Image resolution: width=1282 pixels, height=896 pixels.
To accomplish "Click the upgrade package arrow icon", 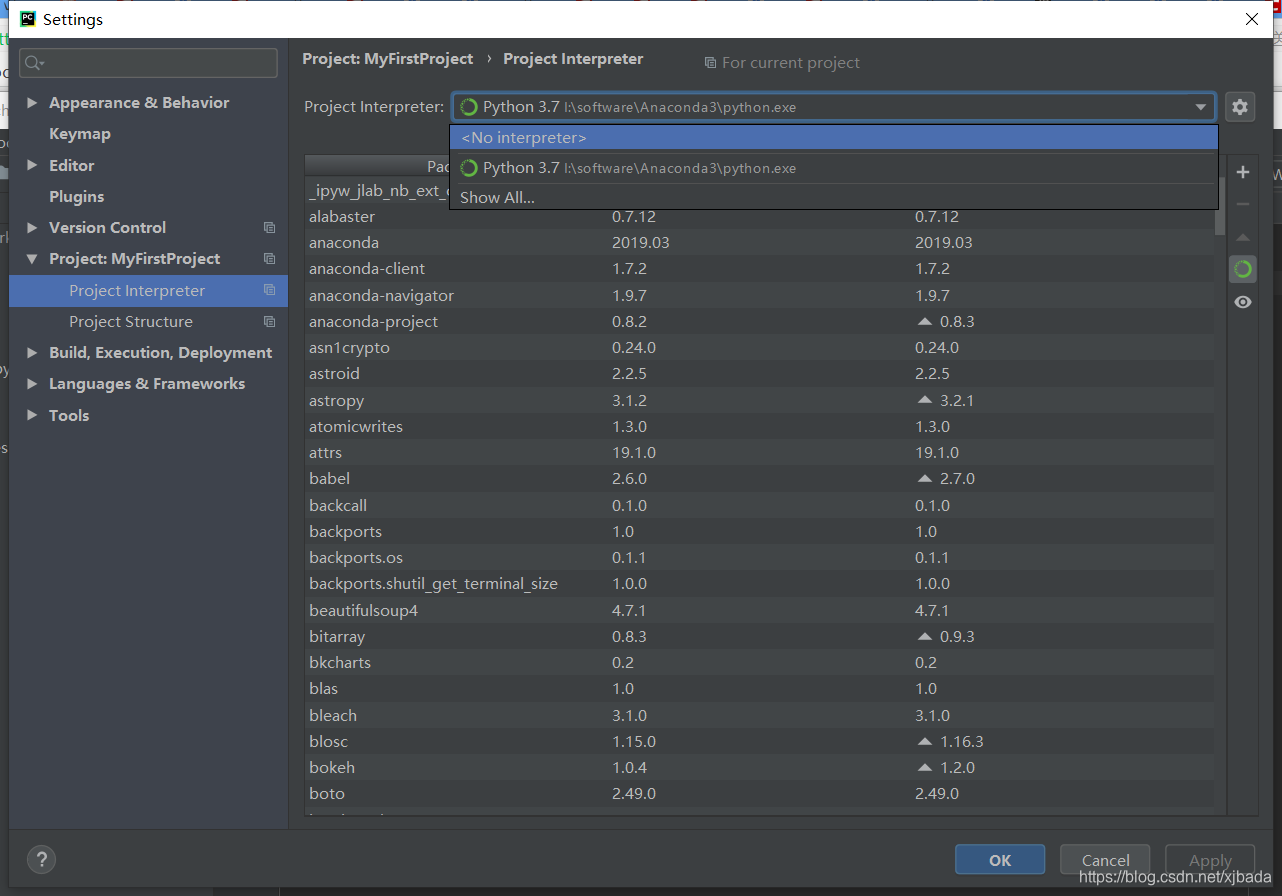I will (1243, 238).
